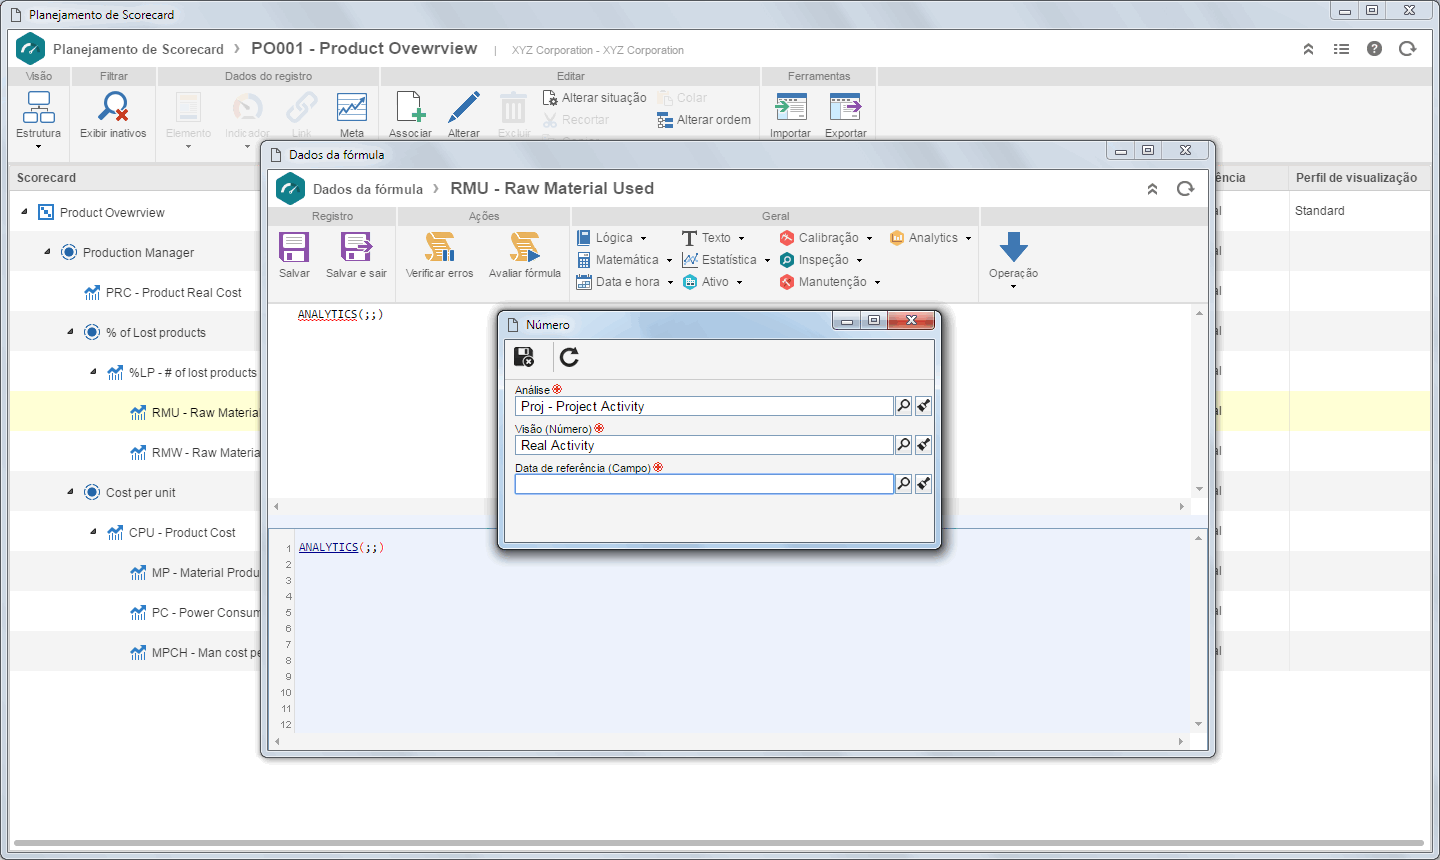Image resolution: width=1440 pixels, height=860 pixels.
Task: Open search for Análise field
Action: tap(904, 406)
